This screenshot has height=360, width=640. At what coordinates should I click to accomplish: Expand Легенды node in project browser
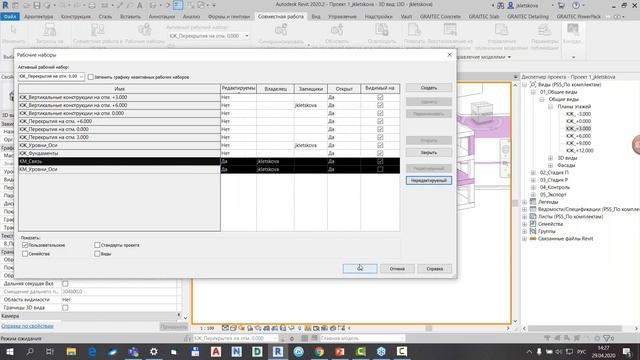[524, 202]
